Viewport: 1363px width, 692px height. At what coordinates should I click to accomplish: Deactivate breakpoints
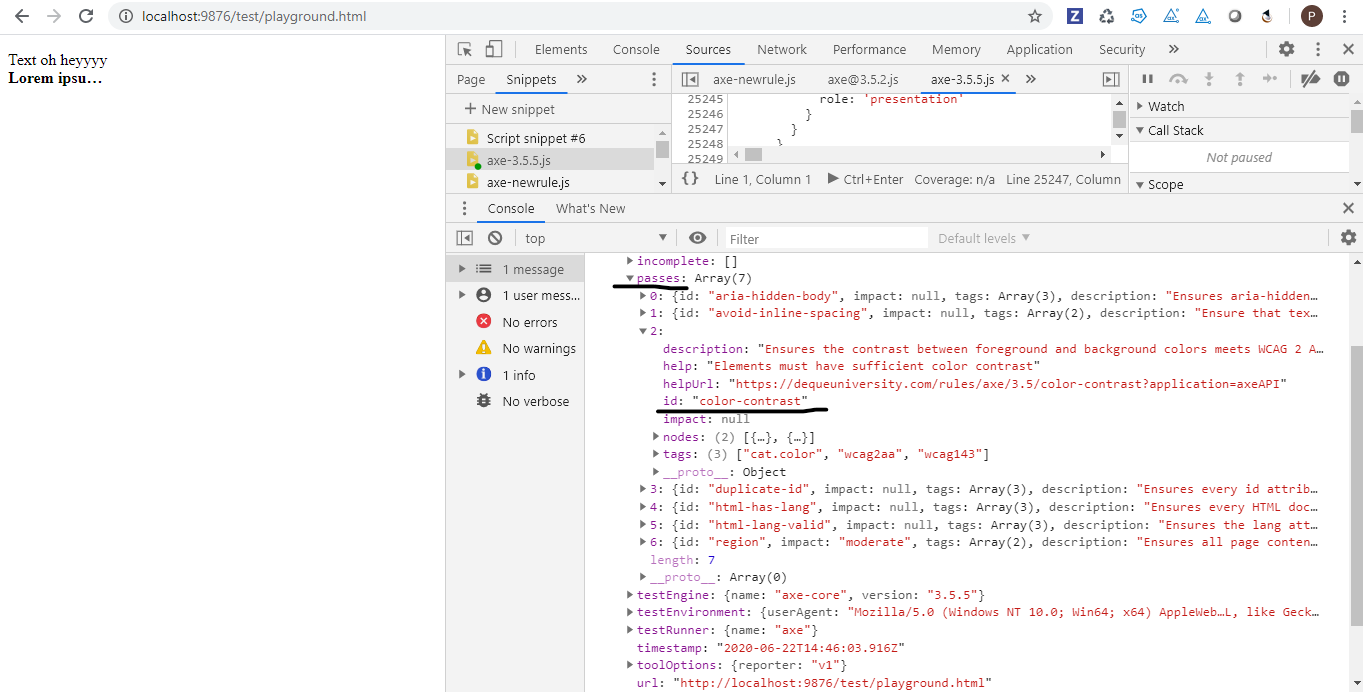coord(1311,78)
